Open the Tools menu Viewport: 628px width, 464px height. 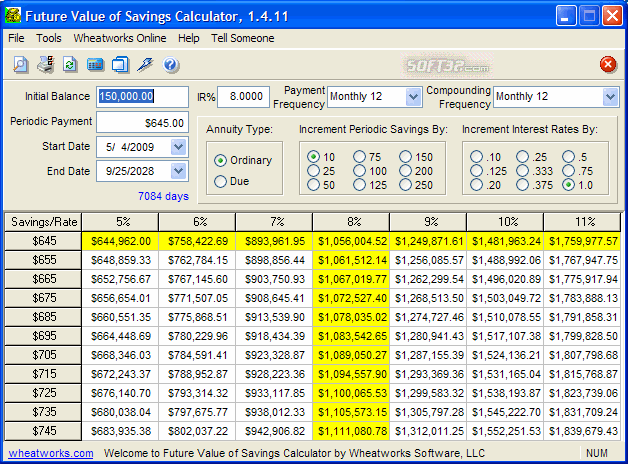point(49,38)
